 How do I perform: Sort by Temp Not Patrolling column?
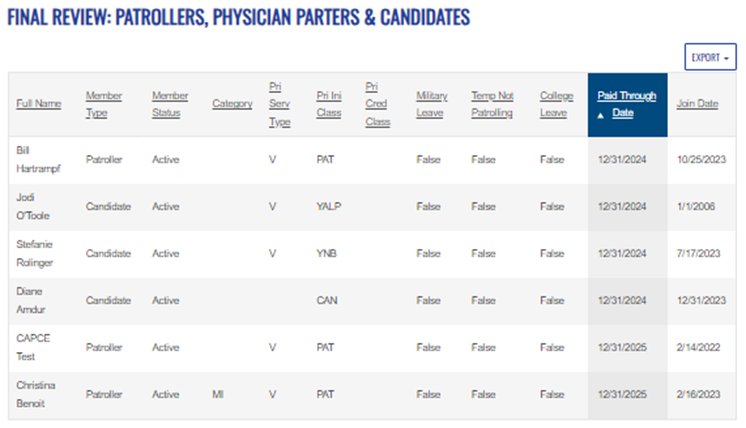(x=492, y=103)
